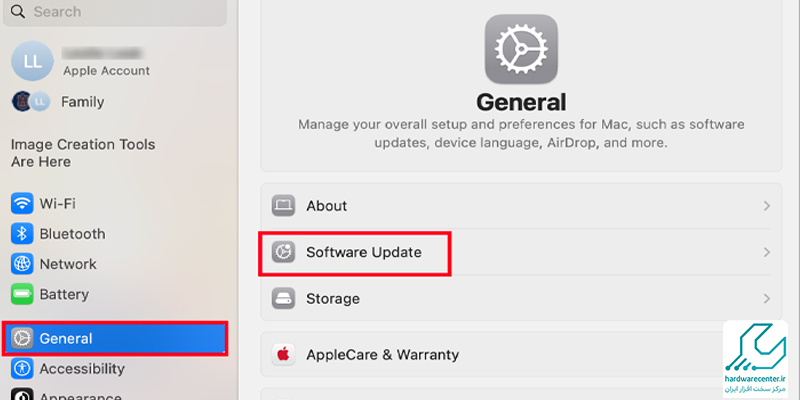Click the Network globe icon
The height and width of the screenshot is (400, 800).
pyautogui.click(x=22, y=264)
